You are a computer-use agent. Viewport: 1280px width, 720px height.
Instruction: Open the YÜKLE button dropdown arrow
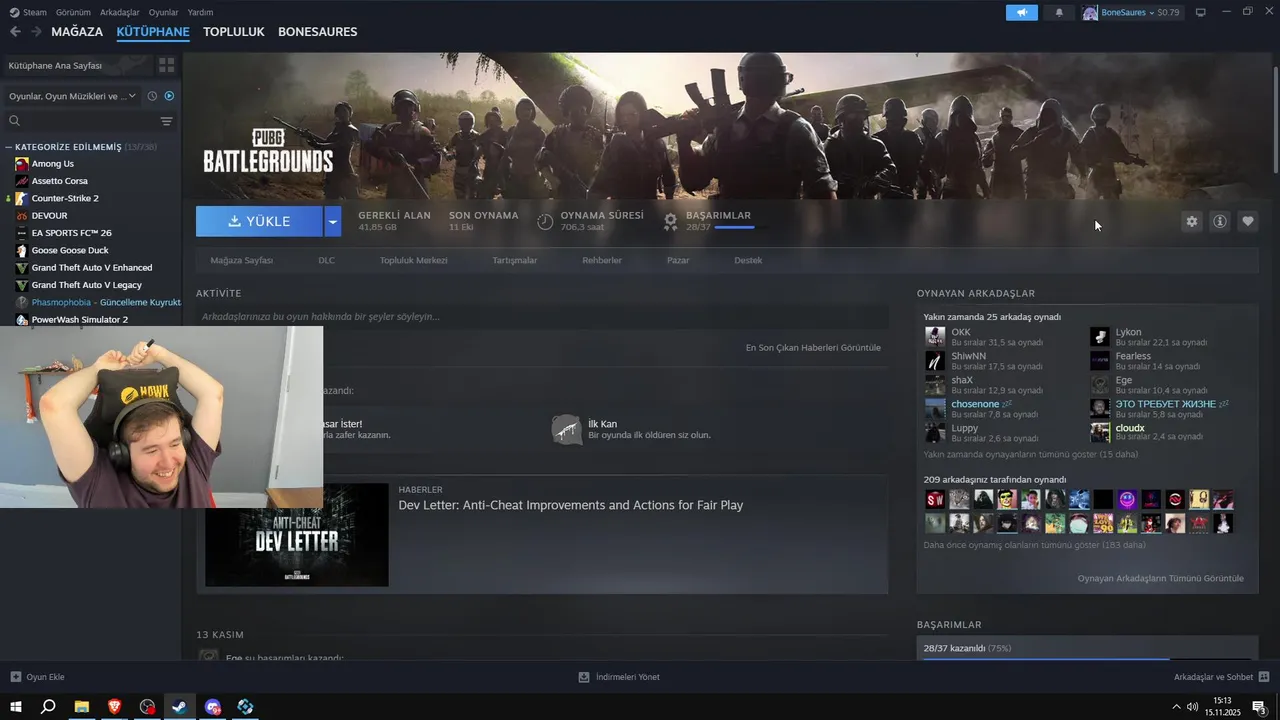click(x=333, y=222)
